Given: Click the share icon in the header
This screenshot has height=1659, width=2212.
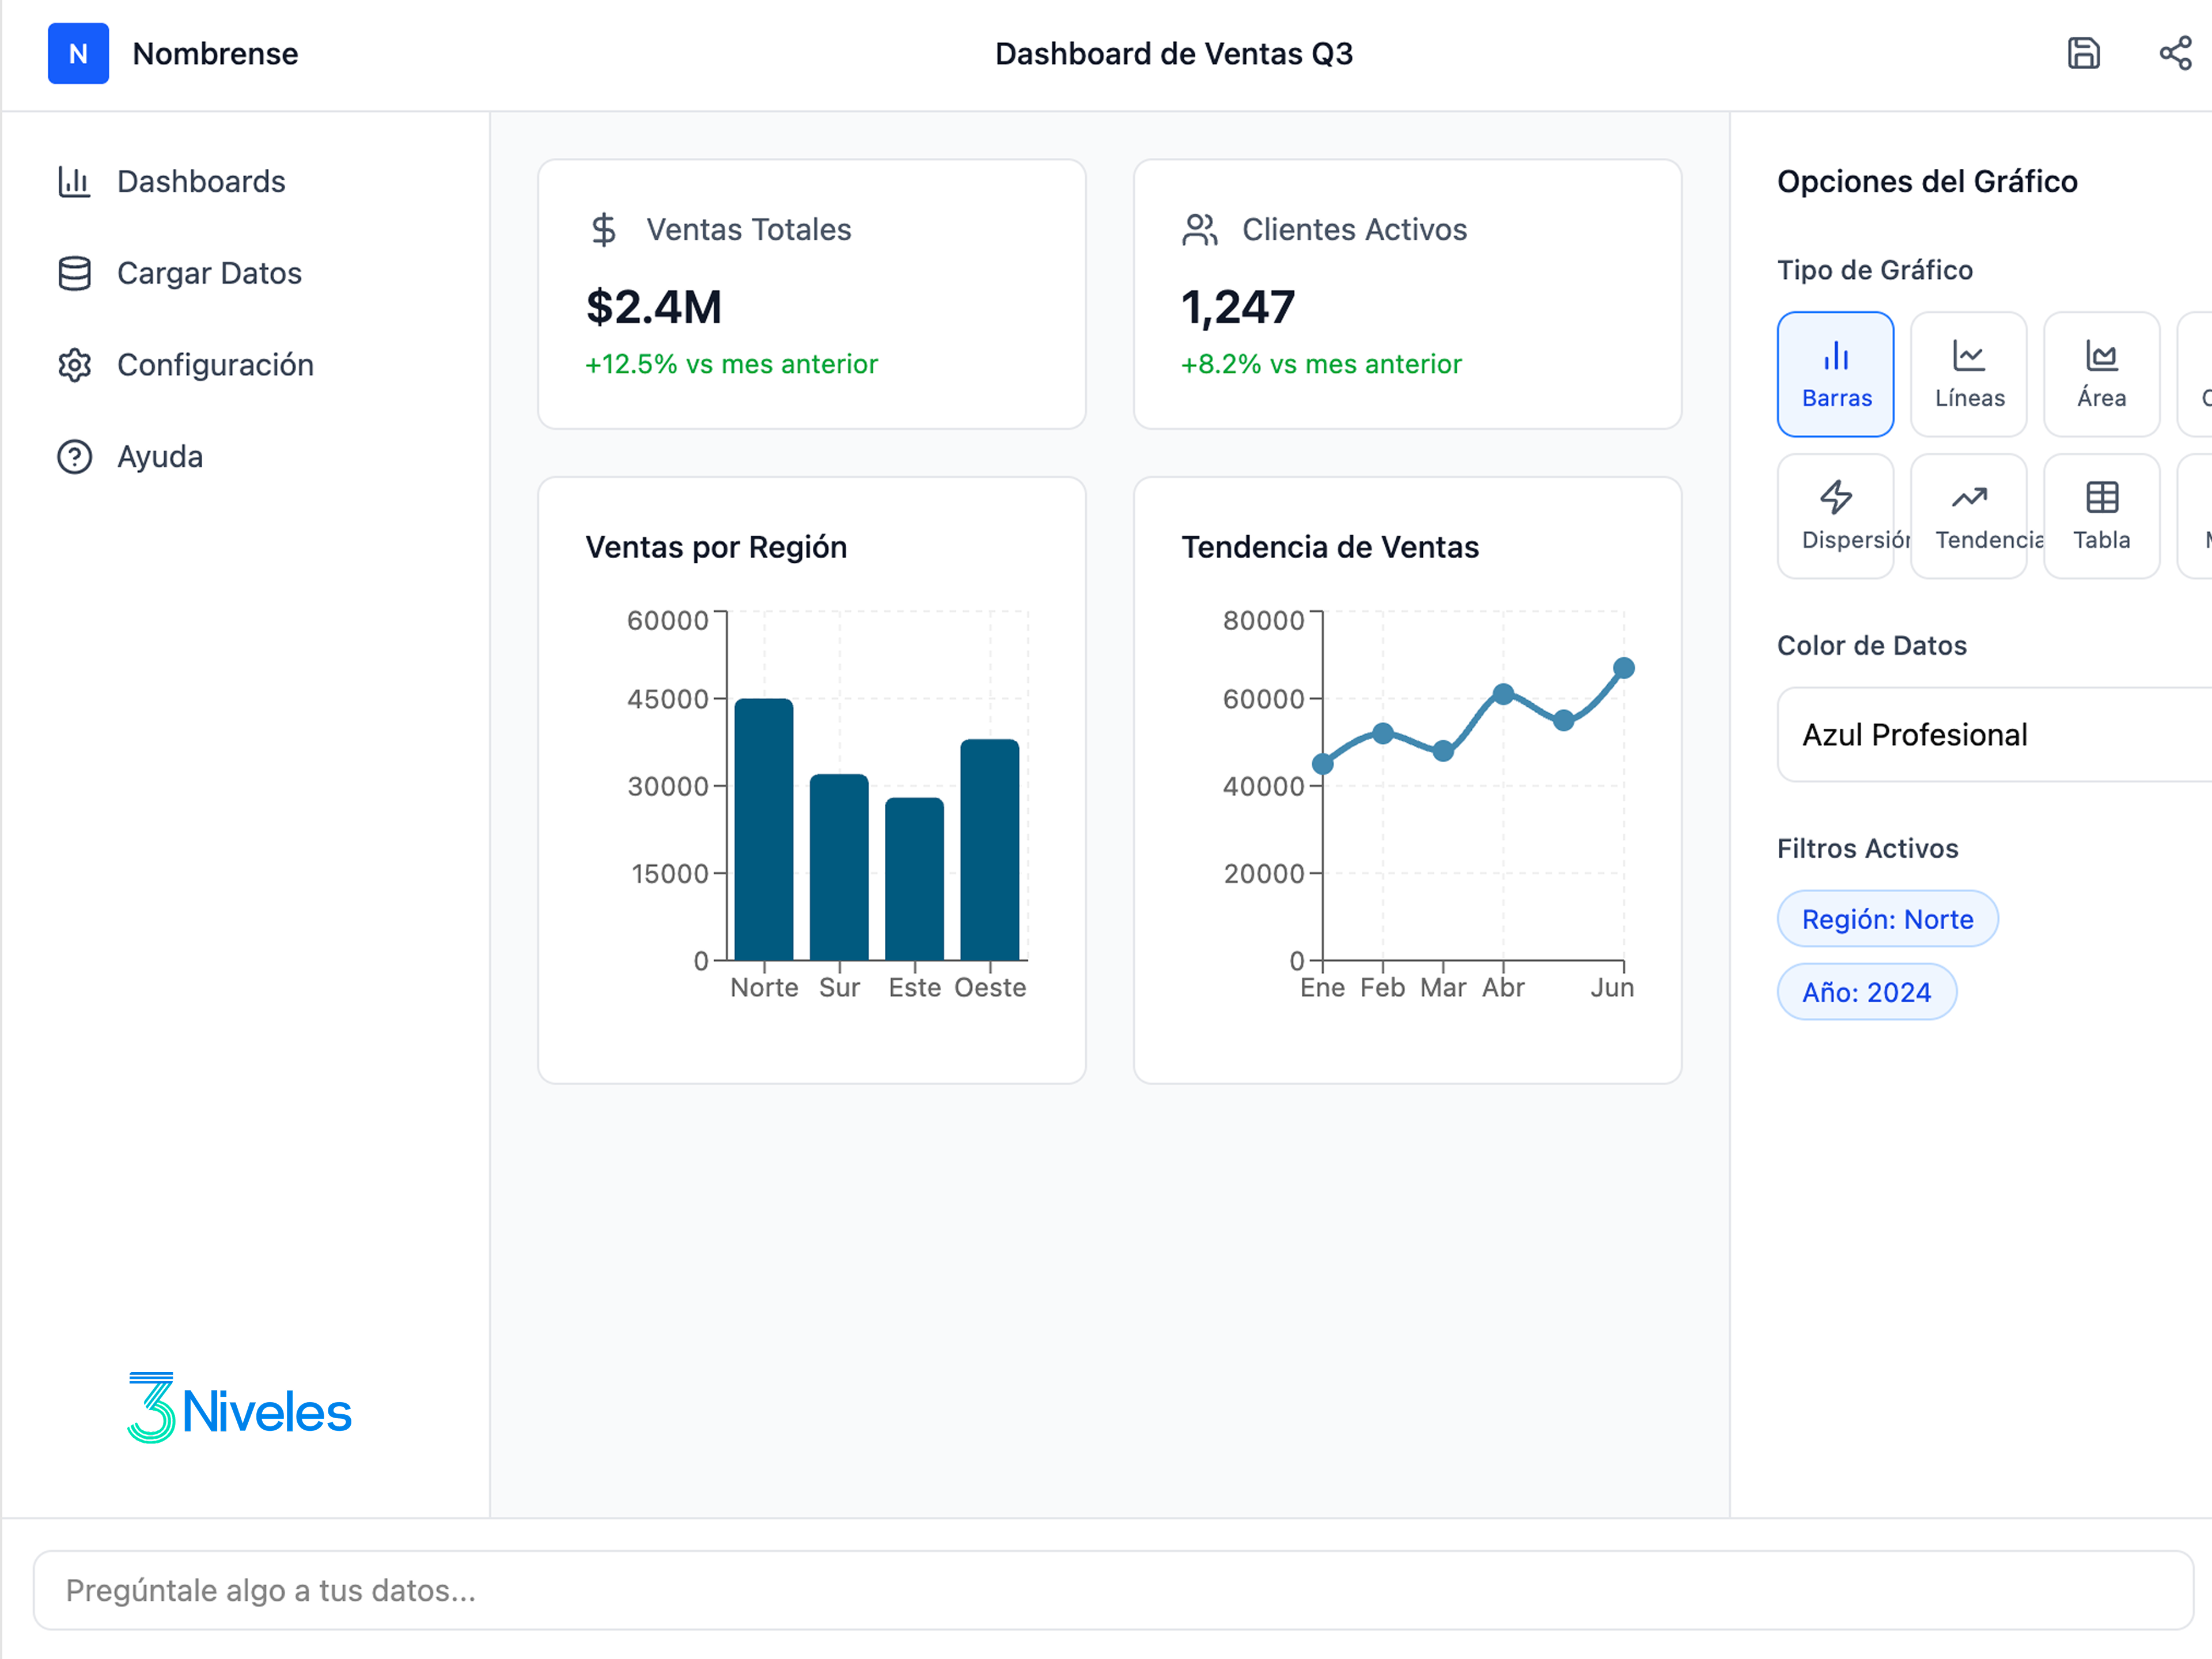Looking at the screenshot, I should click(x=2174, y=53).
